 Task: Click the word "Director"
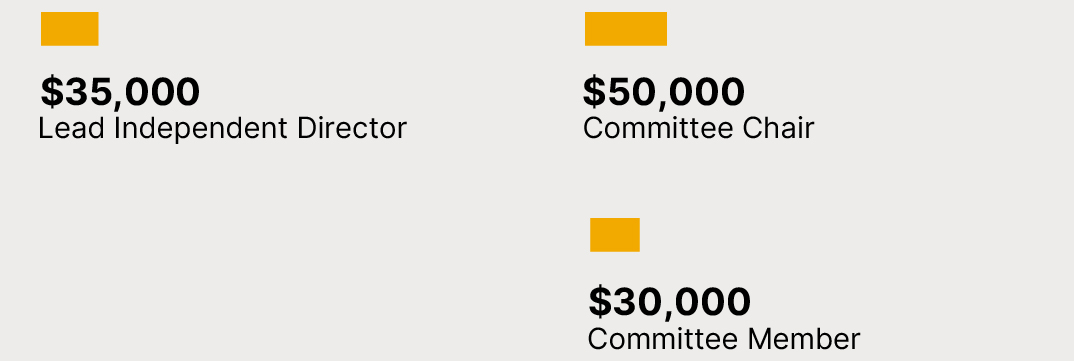point(352,128)
